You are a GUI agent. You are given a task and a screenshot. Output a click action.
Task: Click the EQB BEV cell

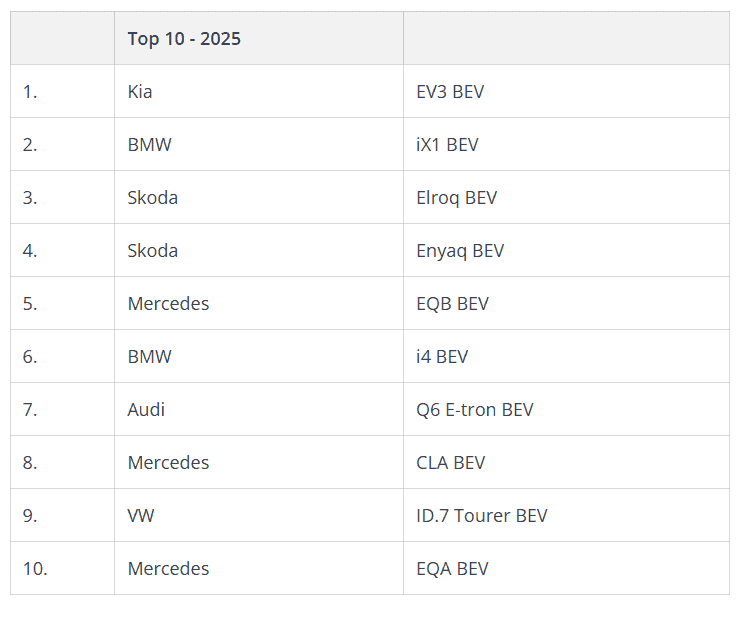pyautogui.click(x=452, y=304)
